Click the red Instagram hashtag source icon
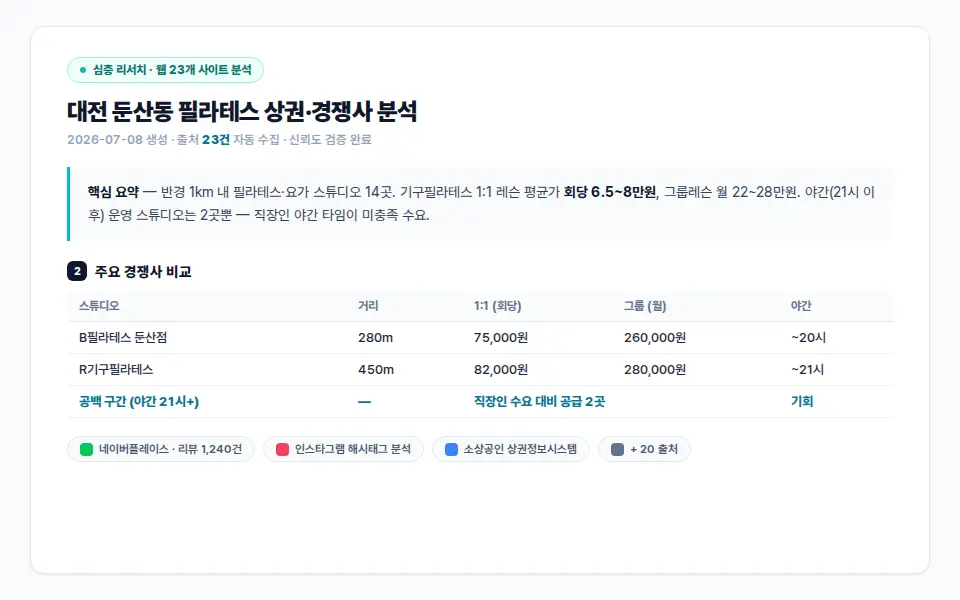960x600 pixels. (282, 449)
